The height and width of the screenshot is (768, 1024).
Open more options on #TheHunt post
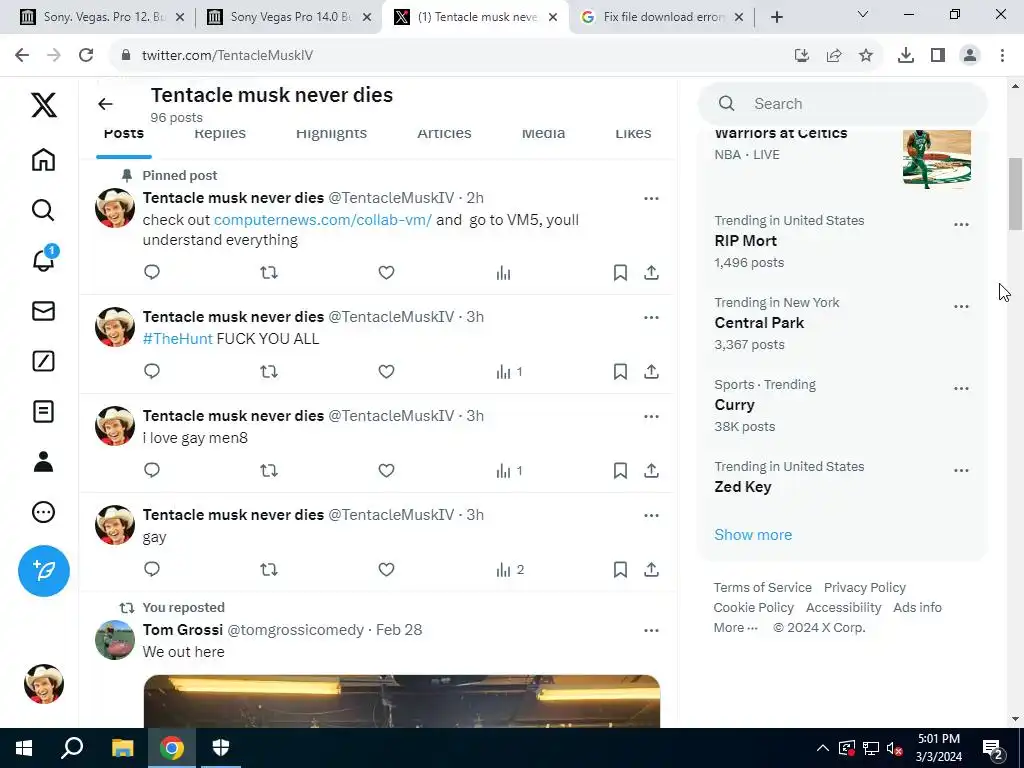click(x=651, y=317)
